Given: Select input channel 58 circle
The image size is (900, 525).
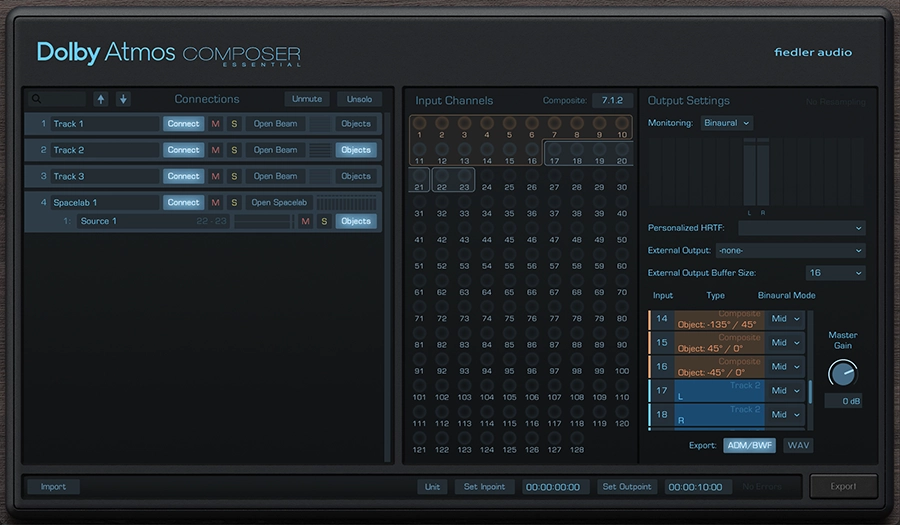Looking at the screenshot, I should 577,254.
